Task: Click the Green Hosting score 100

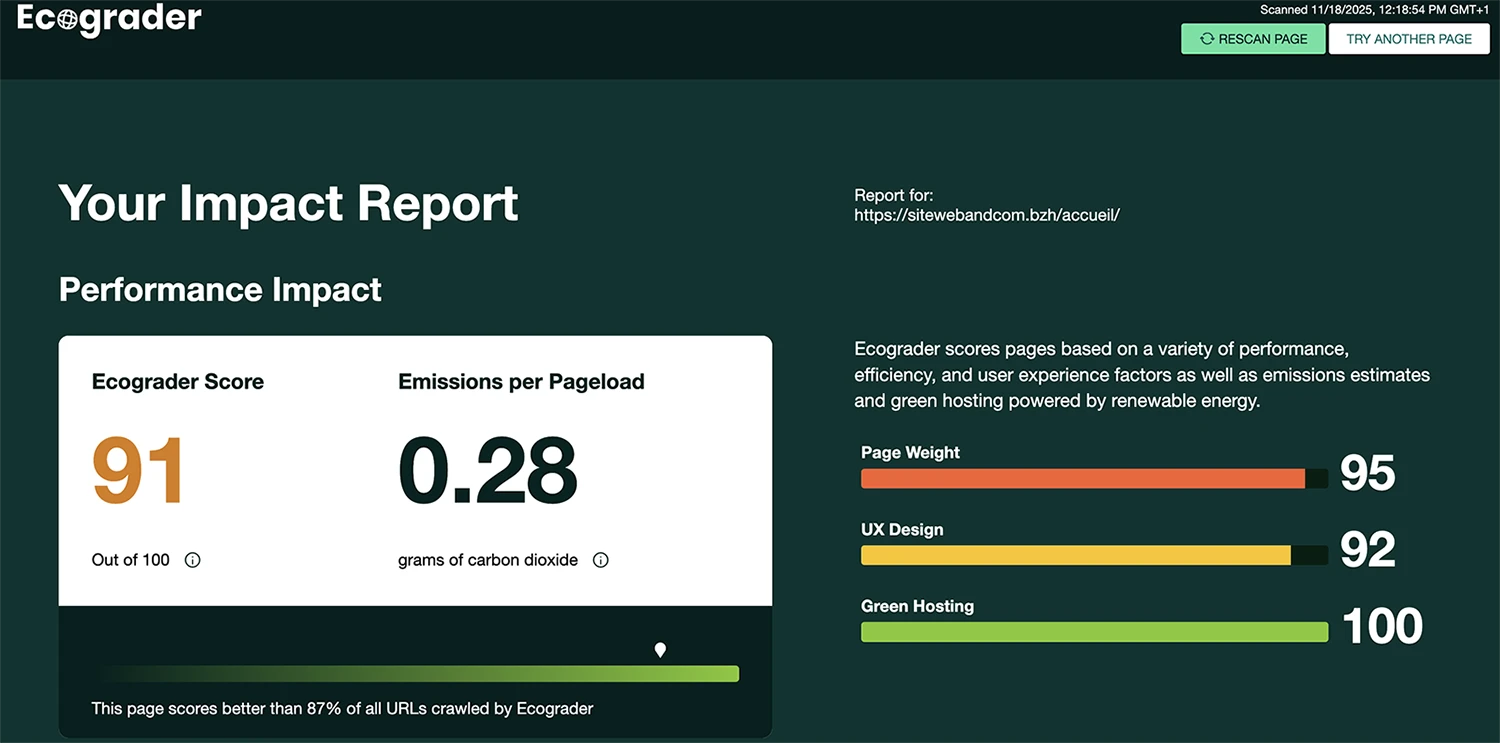Action: tap(1381, 626)
